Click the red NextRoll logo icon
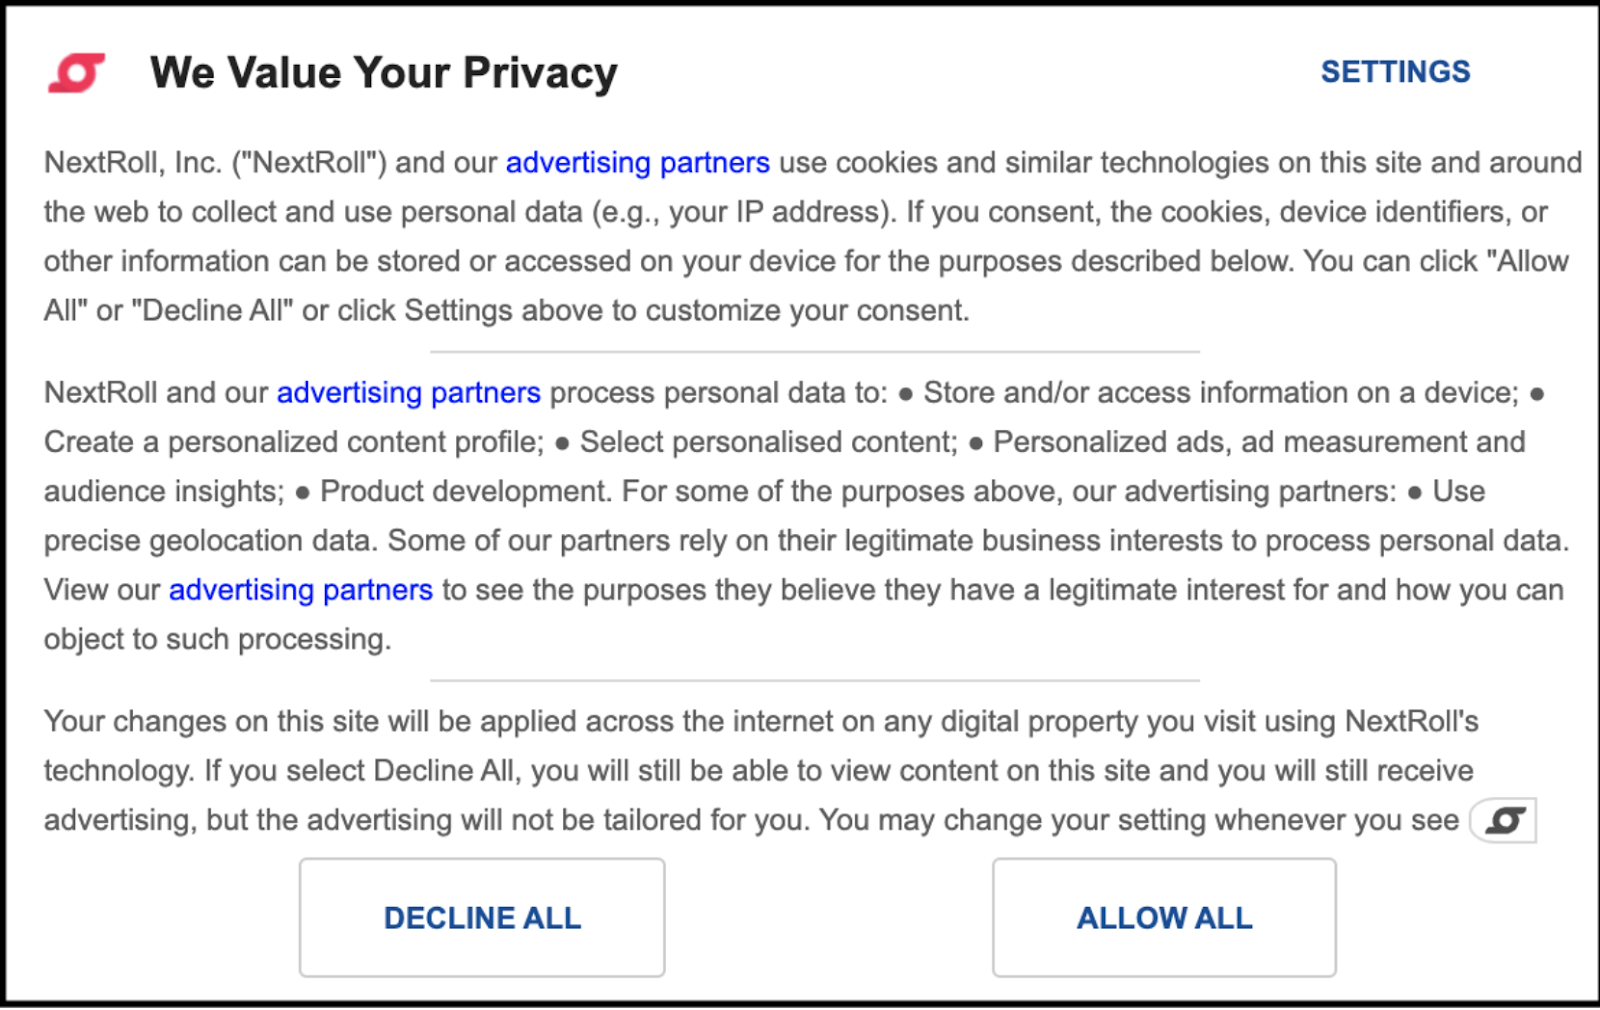The image size is (1600, 1010). tap(77, 73)
